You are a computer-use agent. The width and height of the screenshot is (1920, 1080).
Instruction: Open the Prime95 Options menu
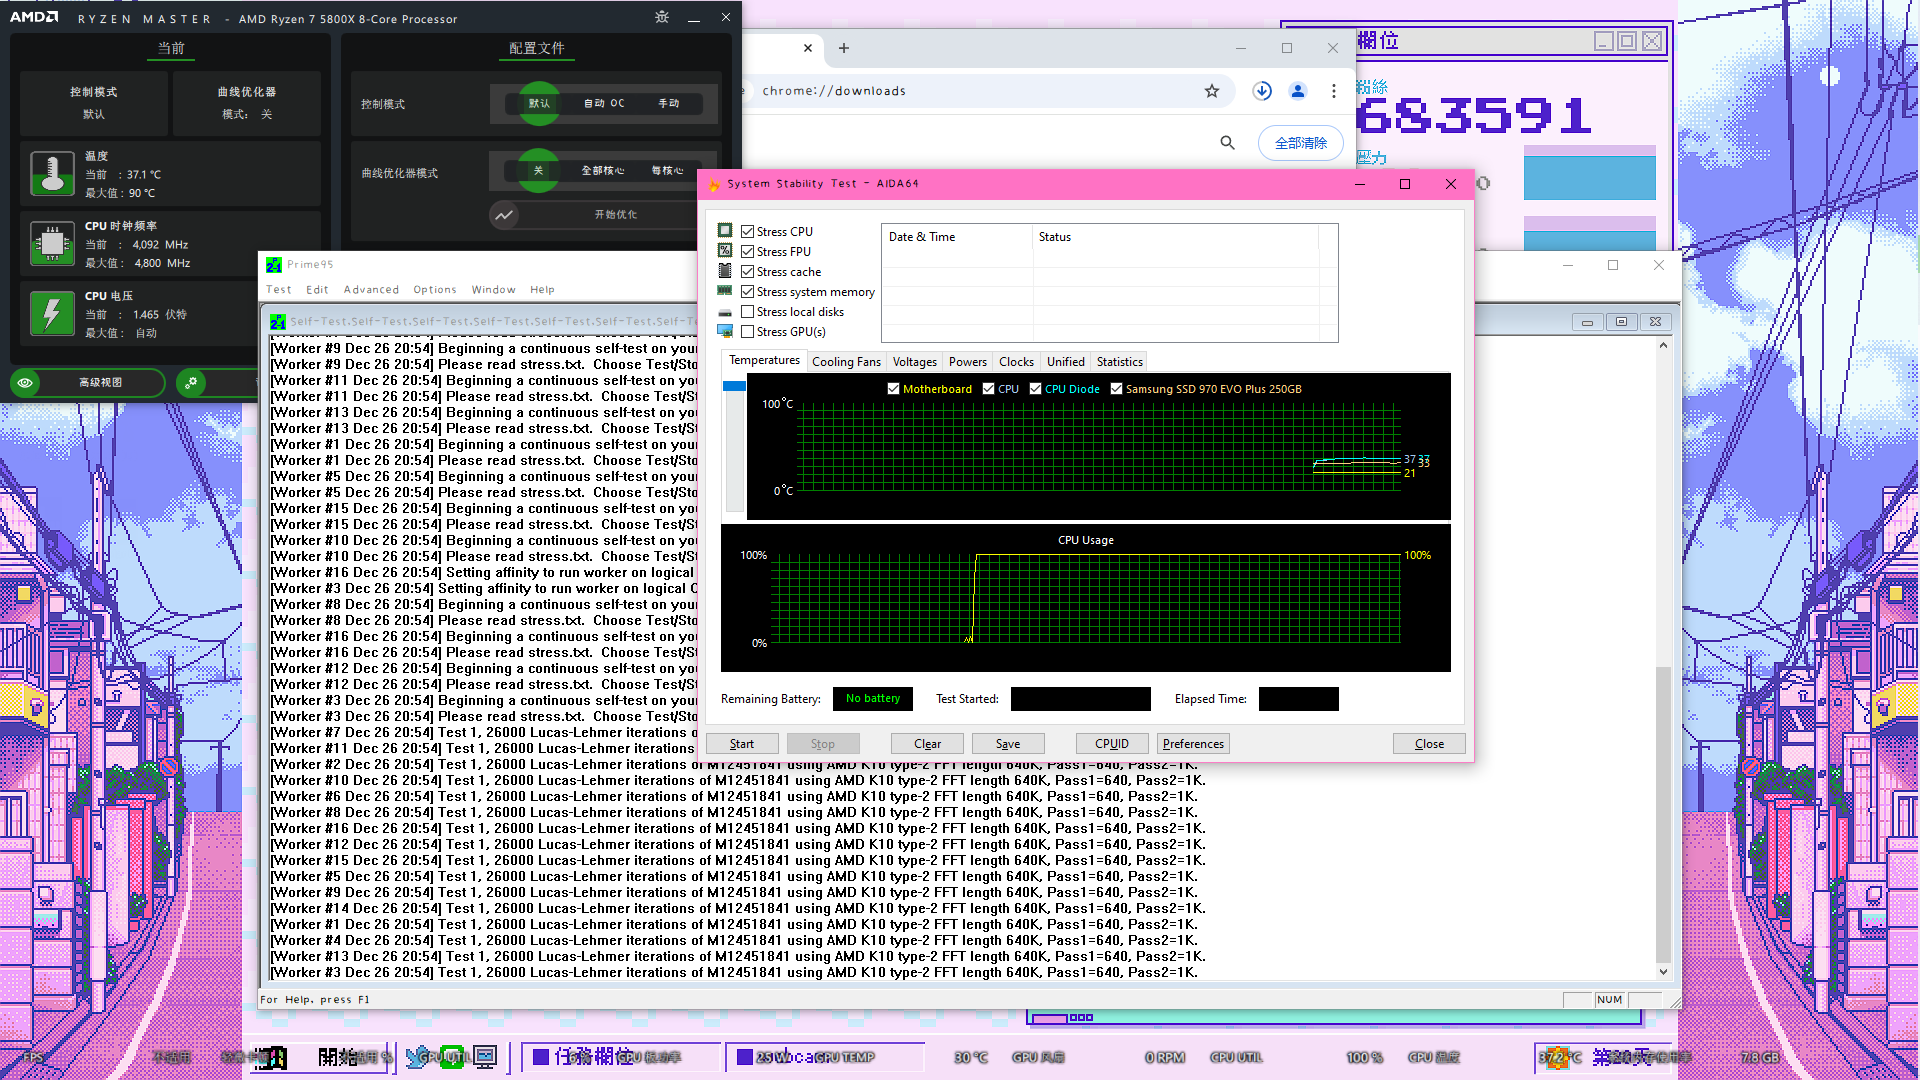[435, 290]
